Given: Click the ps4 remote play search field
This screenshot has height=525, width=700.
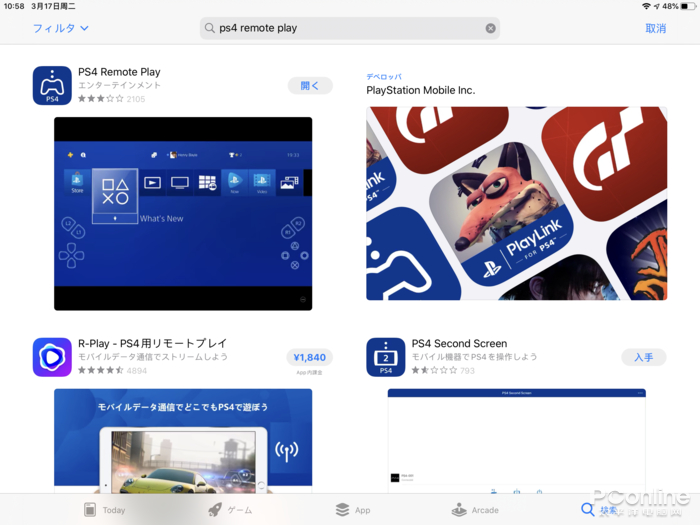Looking at the screenshot, I should tap(350, 28).
